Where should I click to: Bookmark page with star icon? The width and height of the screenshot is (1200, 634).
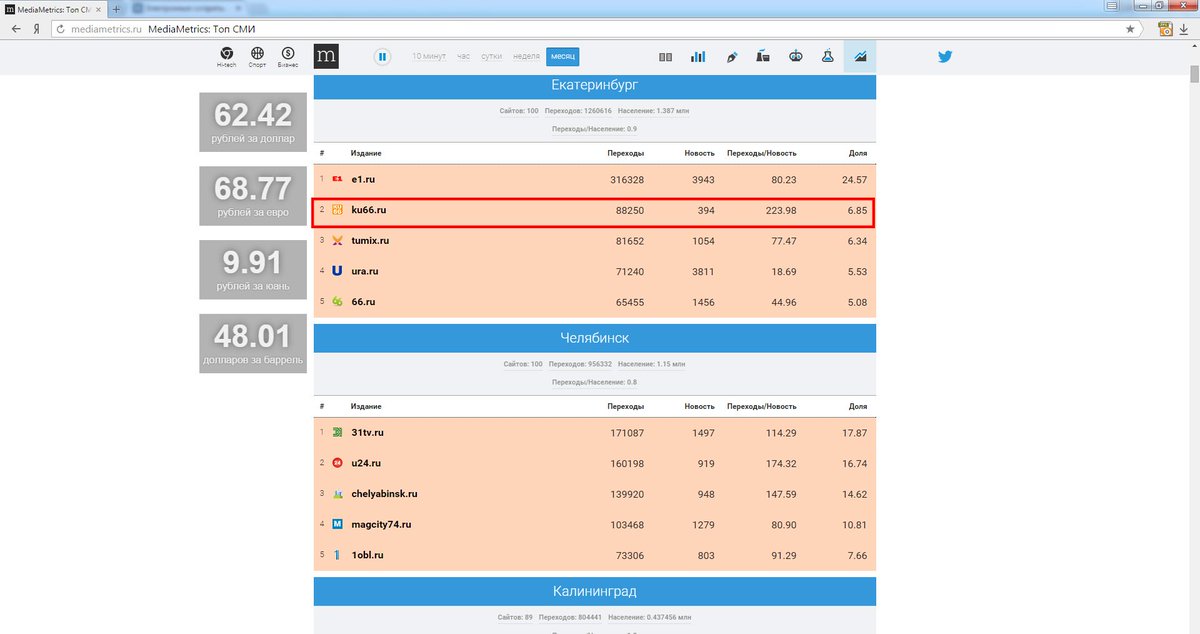click(1131, 29)
